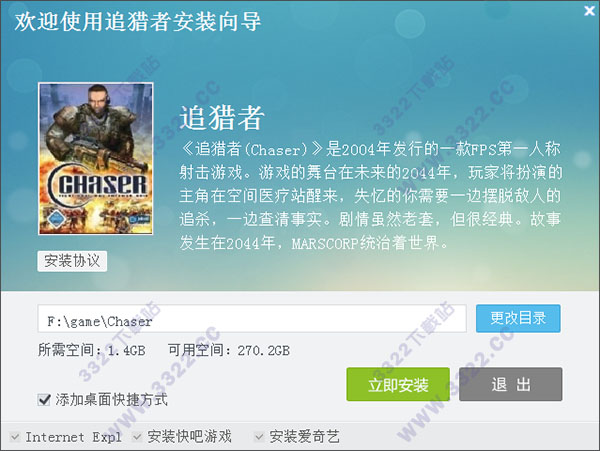Viewport: 600px width, 451px height.
Task: Click the 添加桌面快捷方式 label text
Action: pos(111,400)
